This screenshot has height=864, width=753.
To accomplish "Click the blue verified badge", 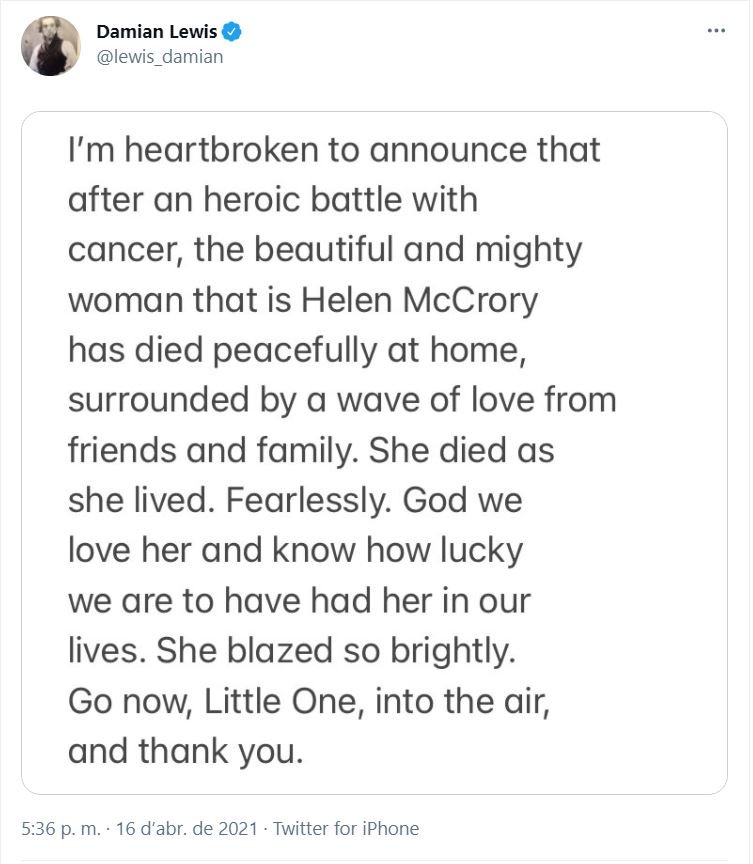I will (x=232, y=32).
